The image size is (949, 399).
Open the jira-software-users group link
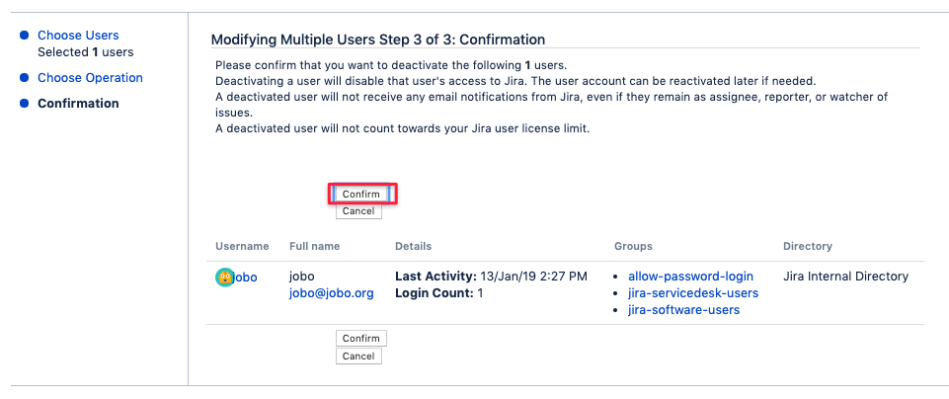click(684, 310)
